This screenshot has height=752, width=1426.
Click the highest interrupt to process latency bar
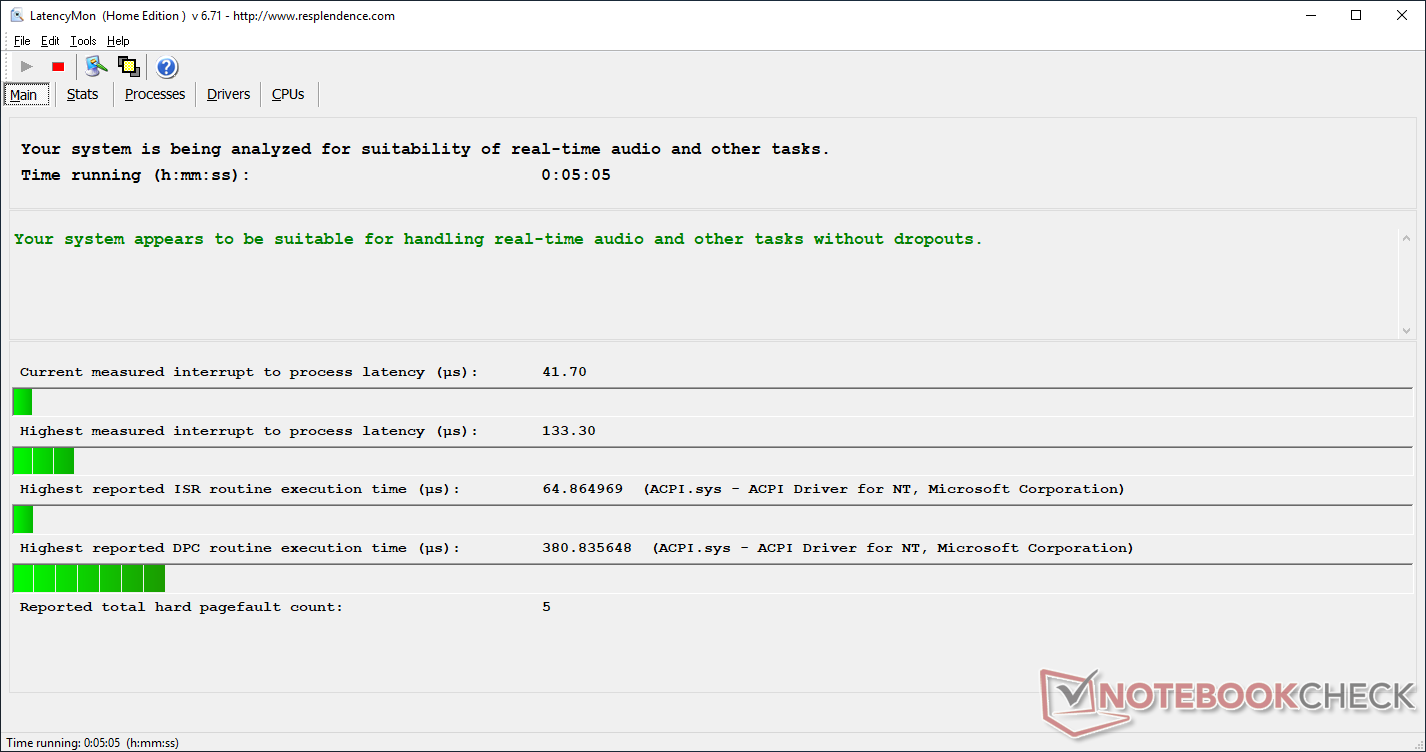point(712,461)
